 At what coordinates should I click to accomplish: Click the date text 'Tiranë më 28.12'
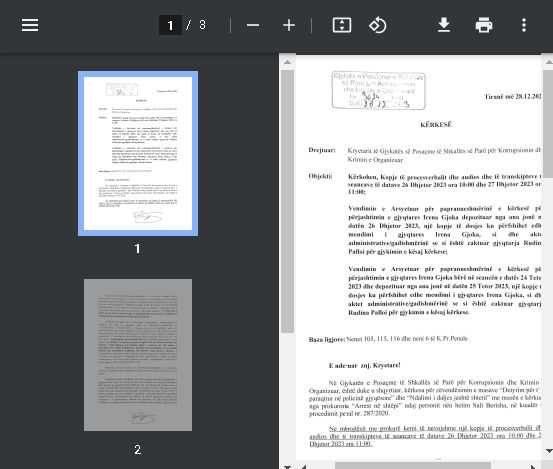(513, 97)
